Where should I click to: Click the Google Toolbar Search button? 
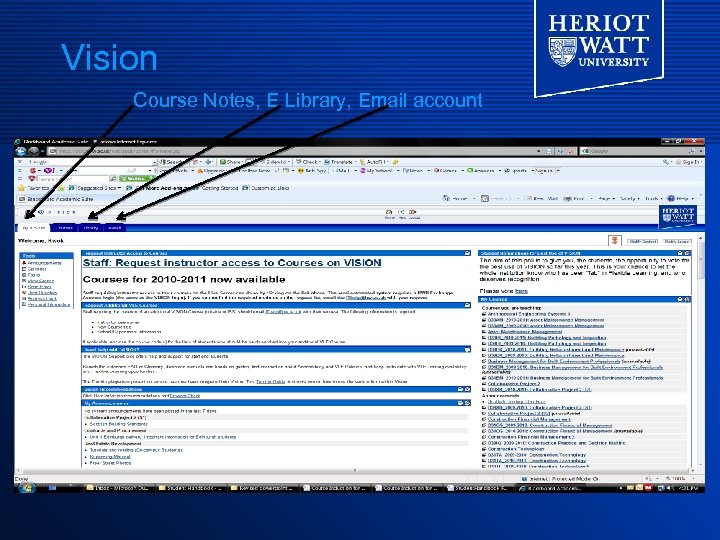tap(172, 162)
